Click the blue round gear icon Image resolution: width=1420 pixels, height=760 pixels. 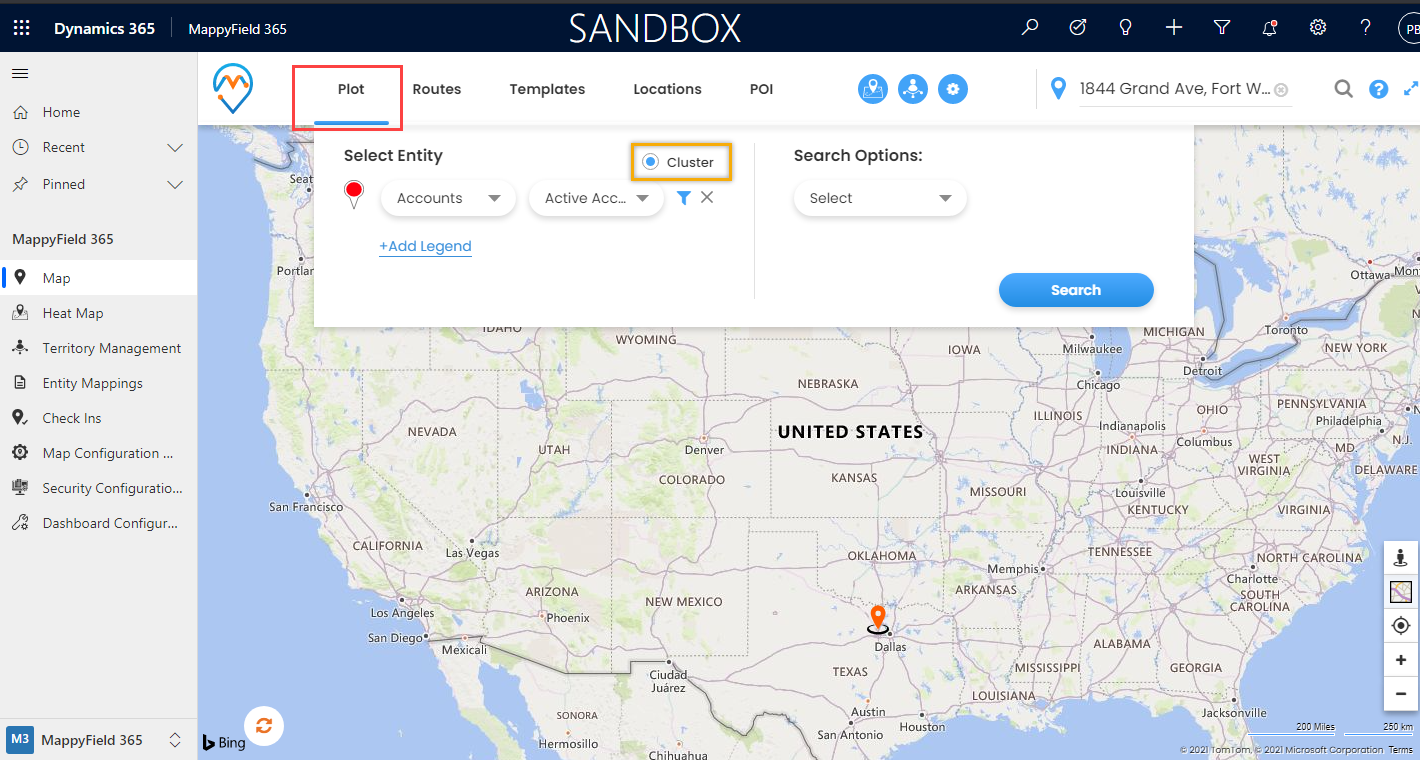[x=953, y=89]
